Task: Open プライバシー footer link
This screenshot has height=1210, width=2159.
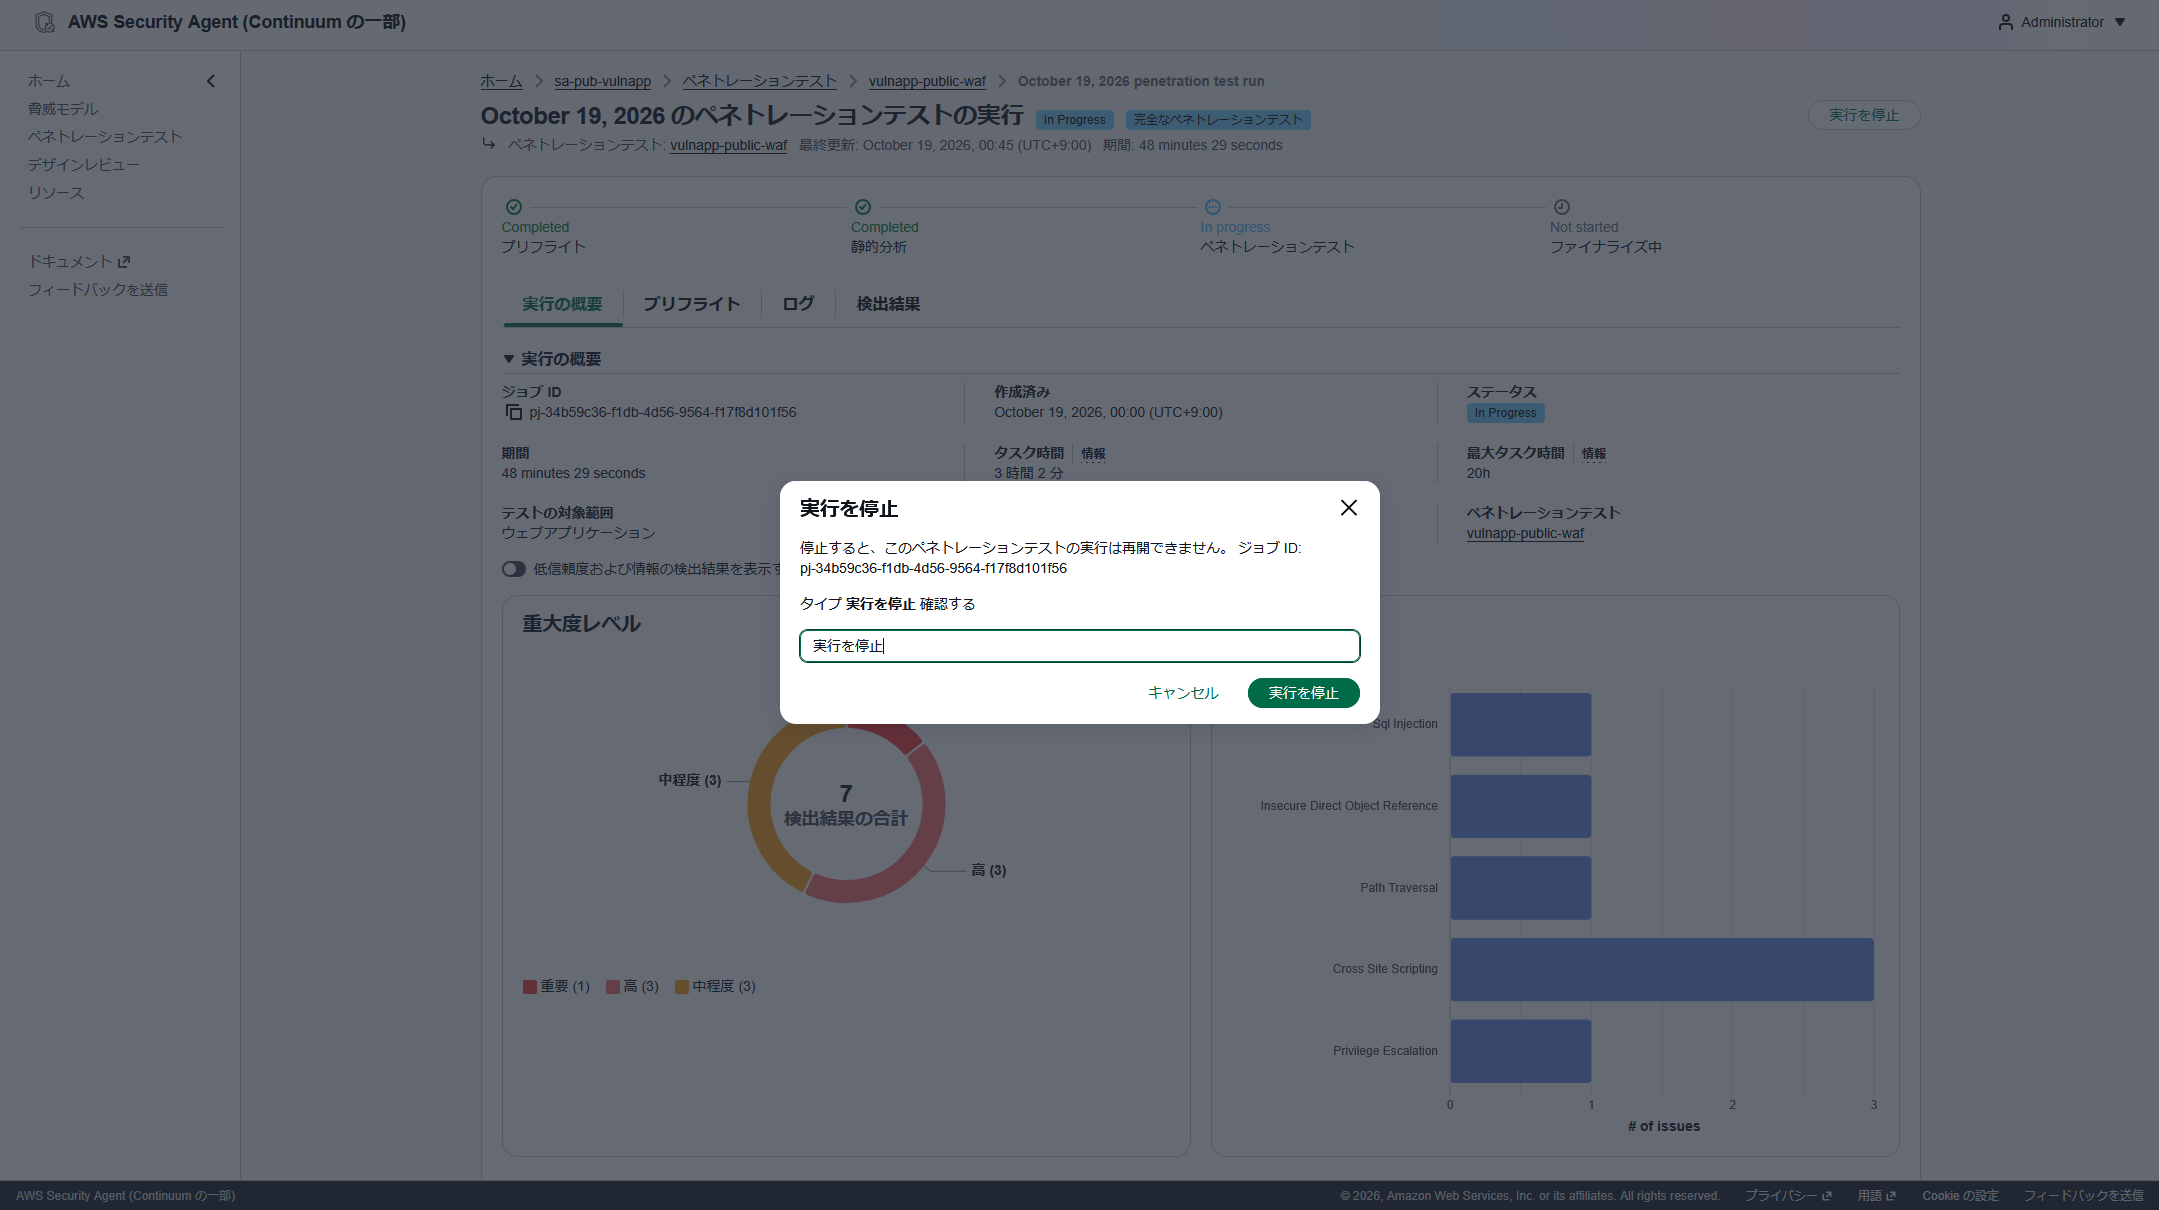Action: click(1788, 1196)
